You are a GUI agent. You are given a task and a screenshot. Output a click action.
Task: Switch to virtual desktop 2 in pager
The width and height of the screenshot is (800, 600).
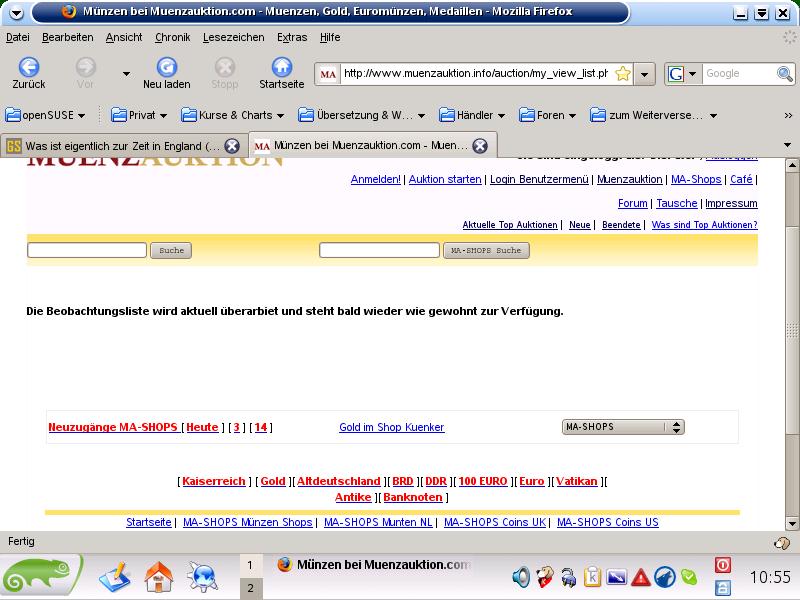(250, 589)
